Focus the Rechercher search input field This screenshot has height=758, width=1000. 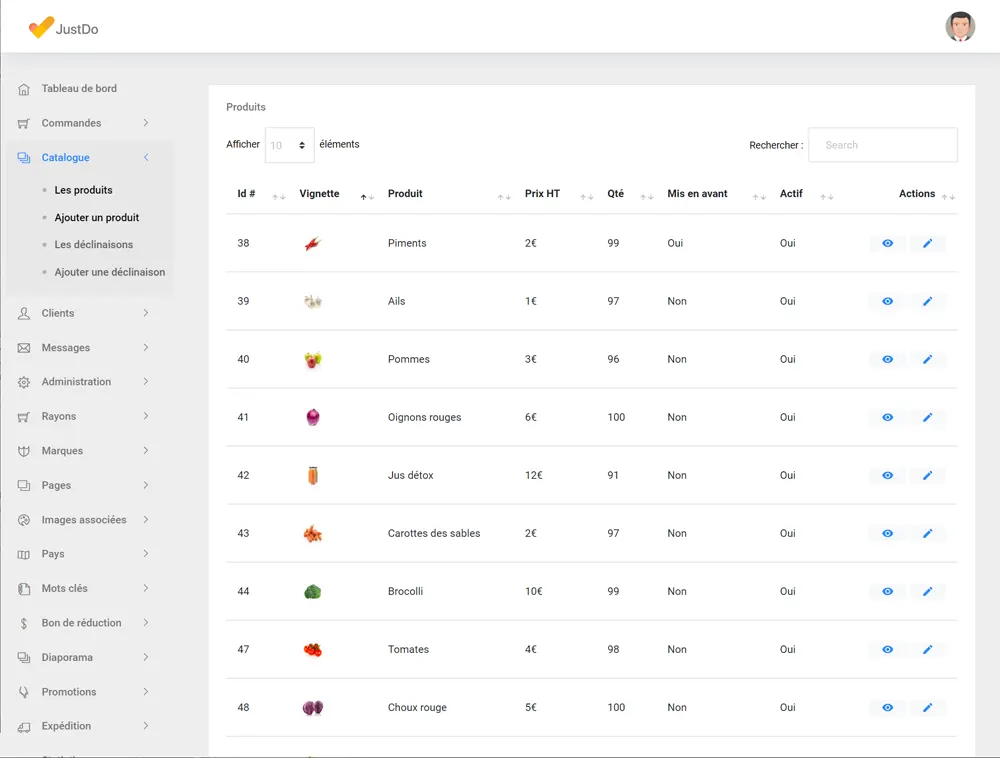tap(882, 145)
